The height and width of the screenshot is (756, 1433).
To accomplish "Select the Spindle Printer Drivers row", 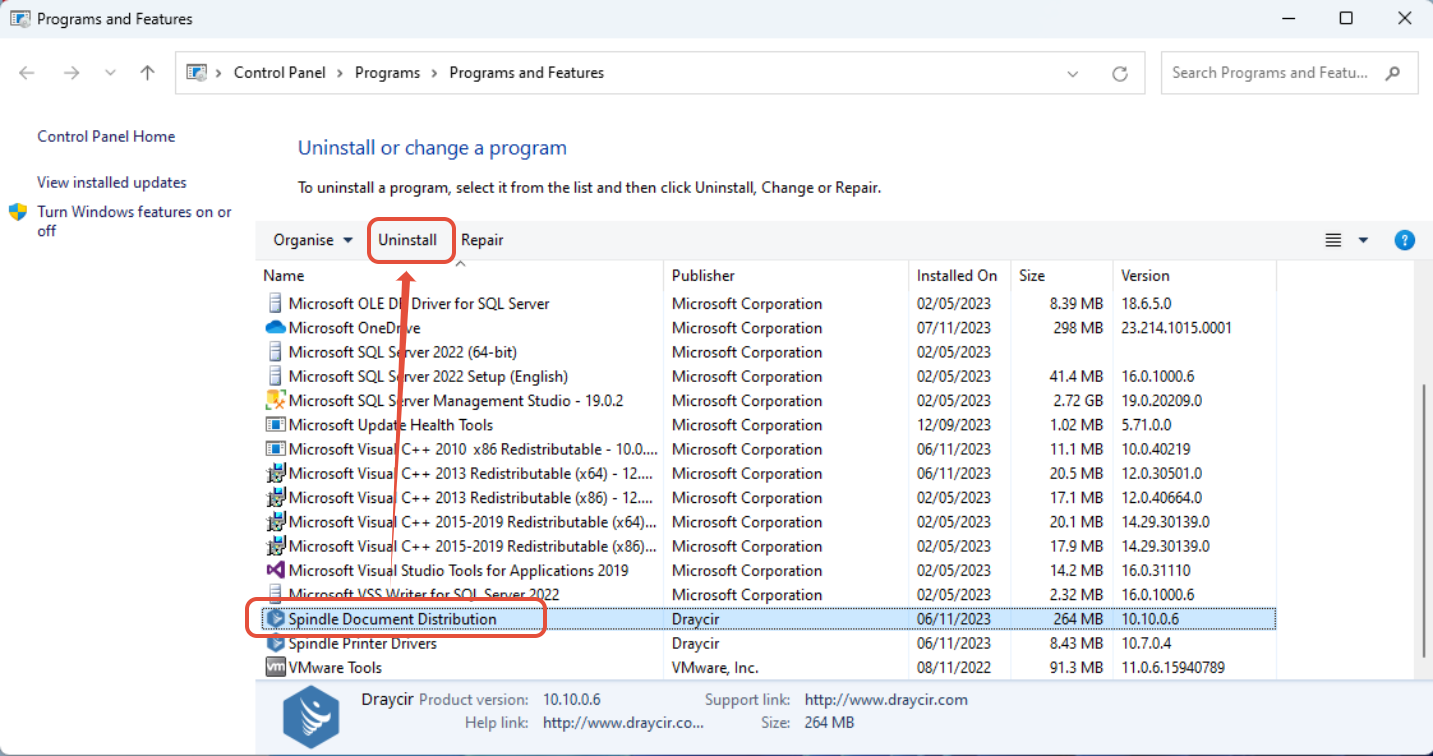I will point(768,643).
